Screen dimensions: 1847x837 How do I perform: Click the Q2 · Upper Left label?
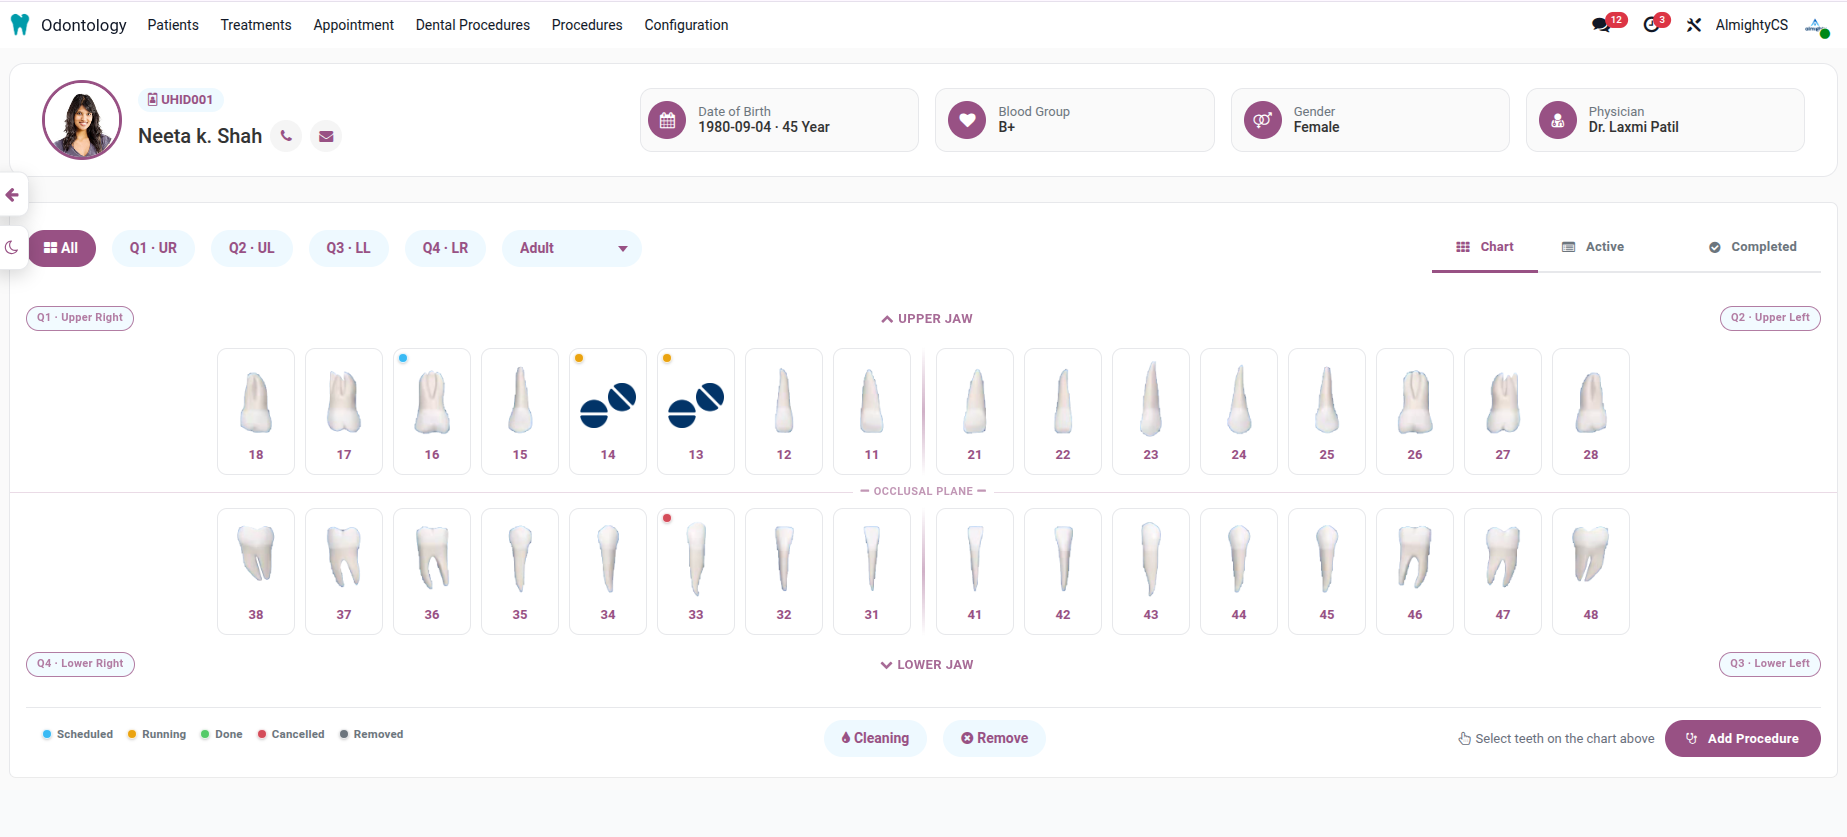pos(1770,318)
